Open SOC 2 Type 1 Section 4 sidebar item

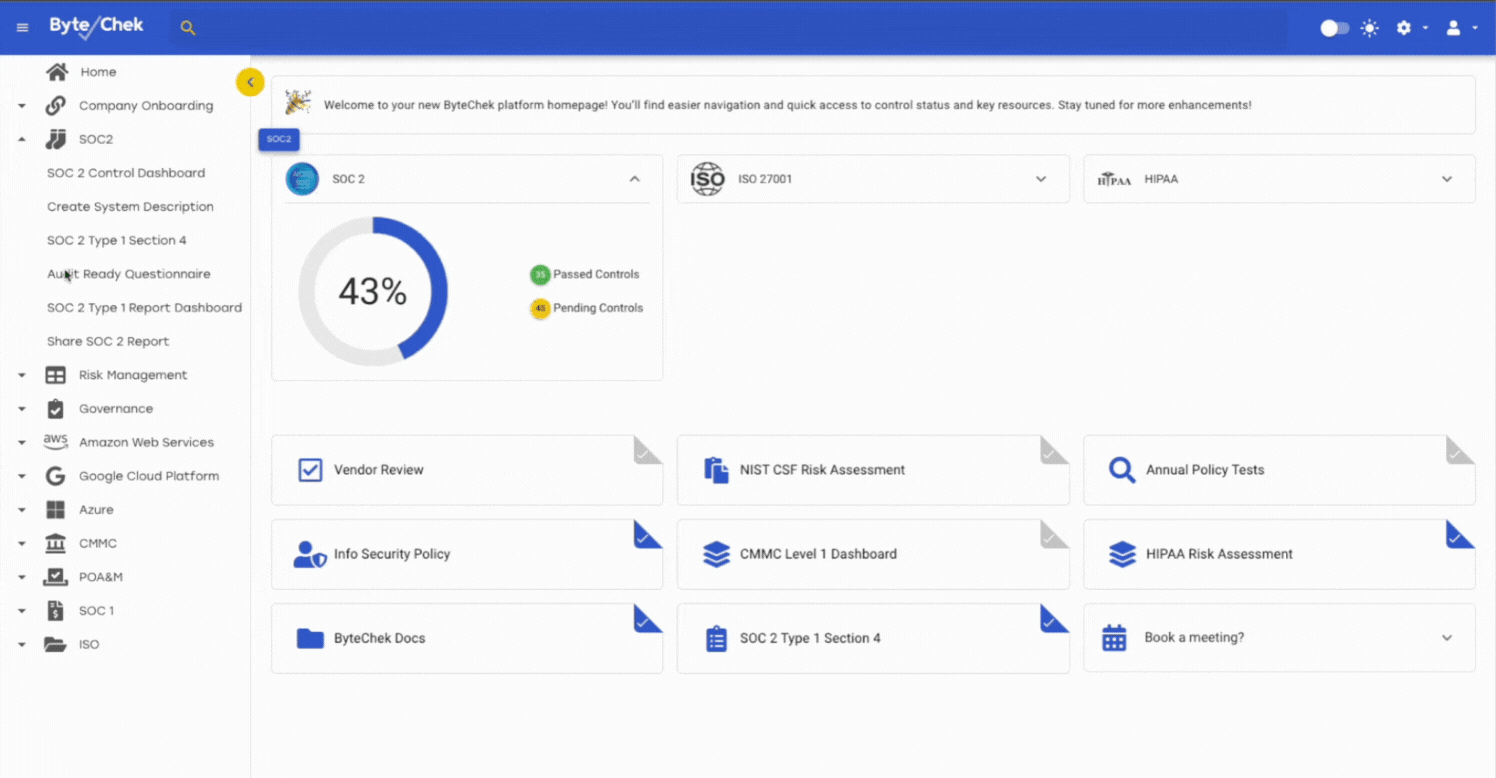pyautogui.click(x=117, y=240)
